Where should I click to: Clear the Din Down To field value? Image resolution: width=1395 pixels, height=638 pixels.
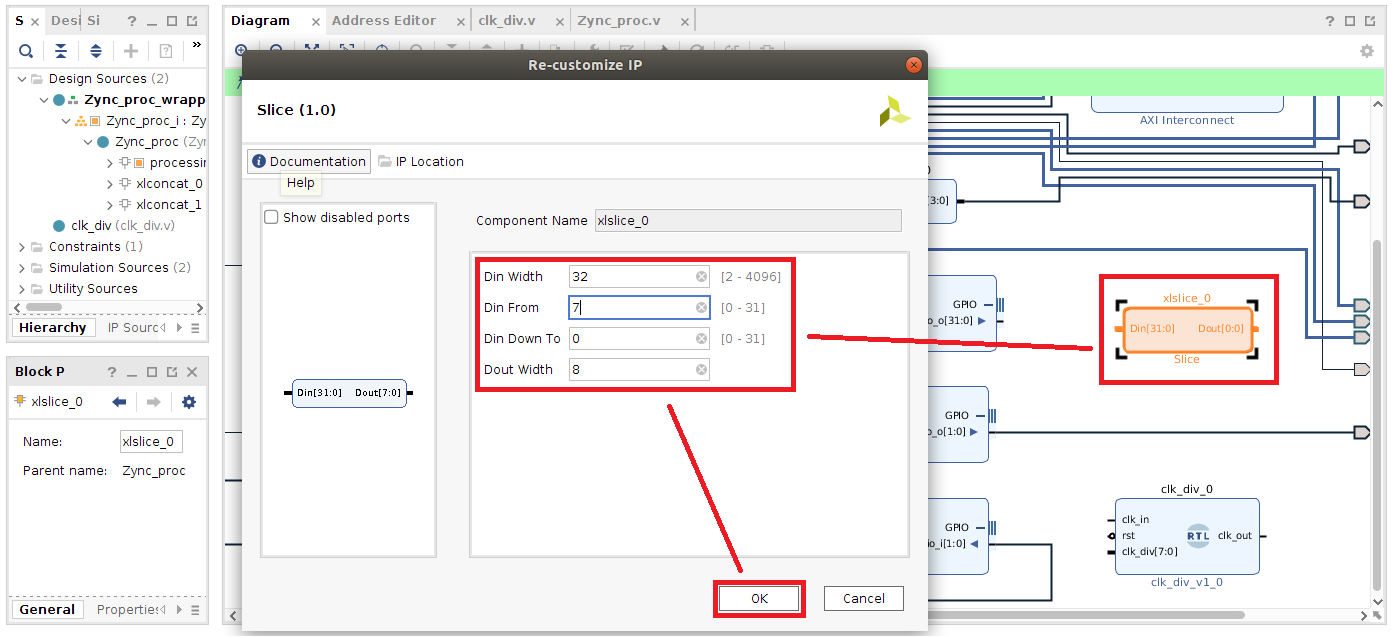[x=701, y=339]
